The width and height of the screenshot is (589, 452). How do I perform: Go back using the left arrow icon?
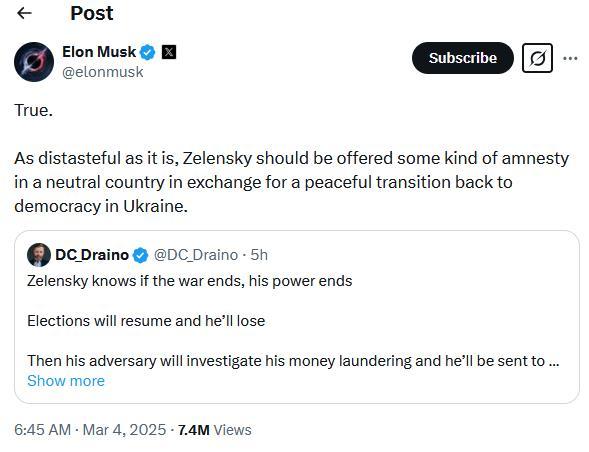[x=24, y=14]
